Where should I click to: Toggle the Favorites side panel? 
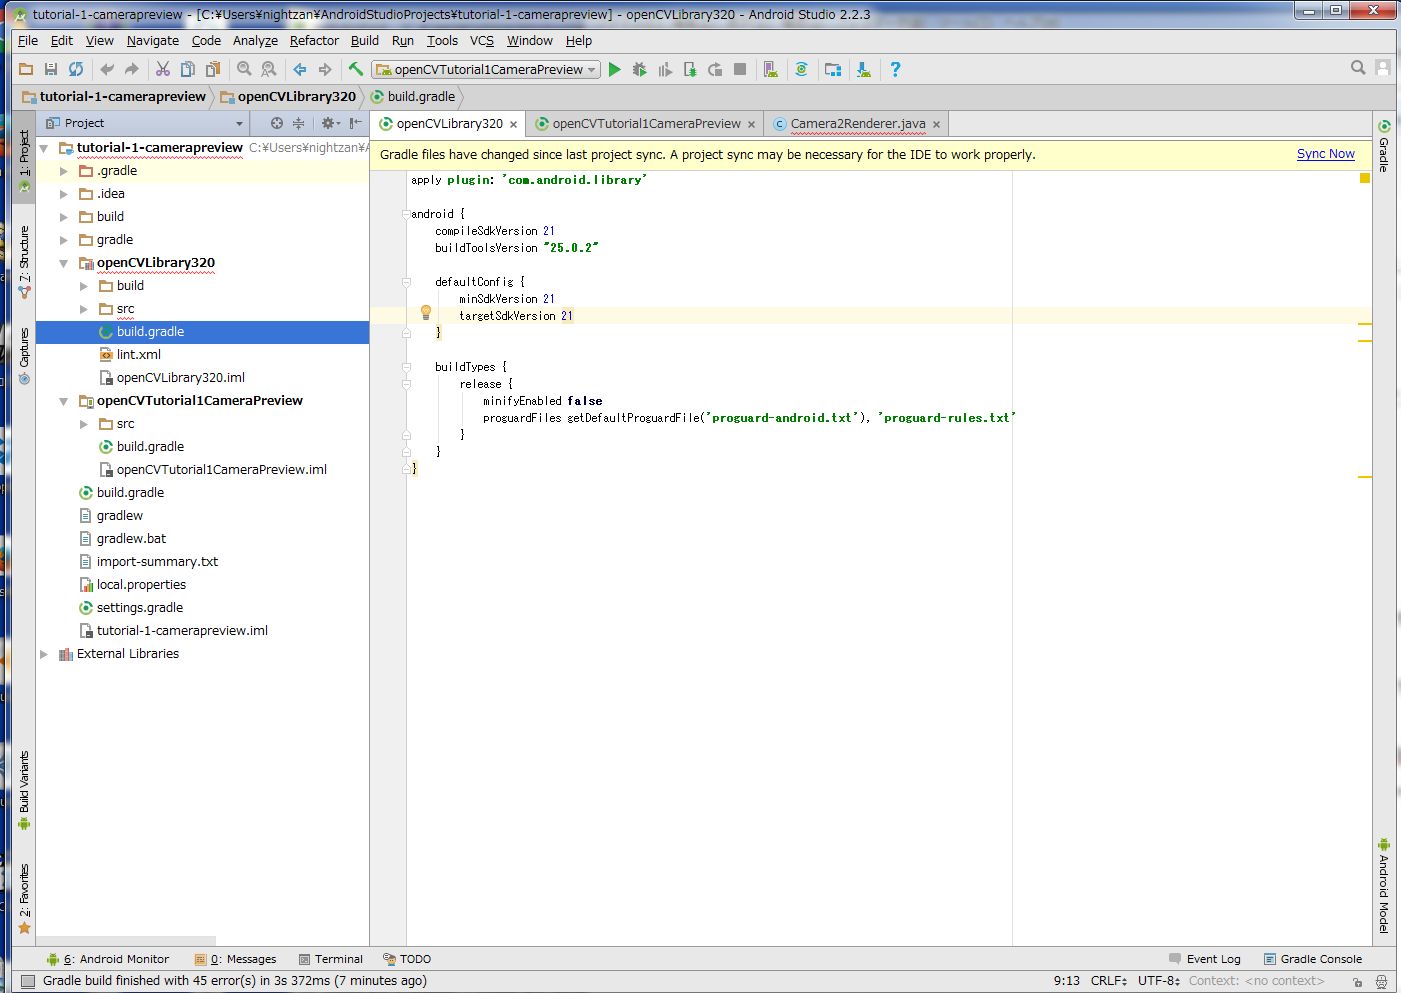coord(24,899)
